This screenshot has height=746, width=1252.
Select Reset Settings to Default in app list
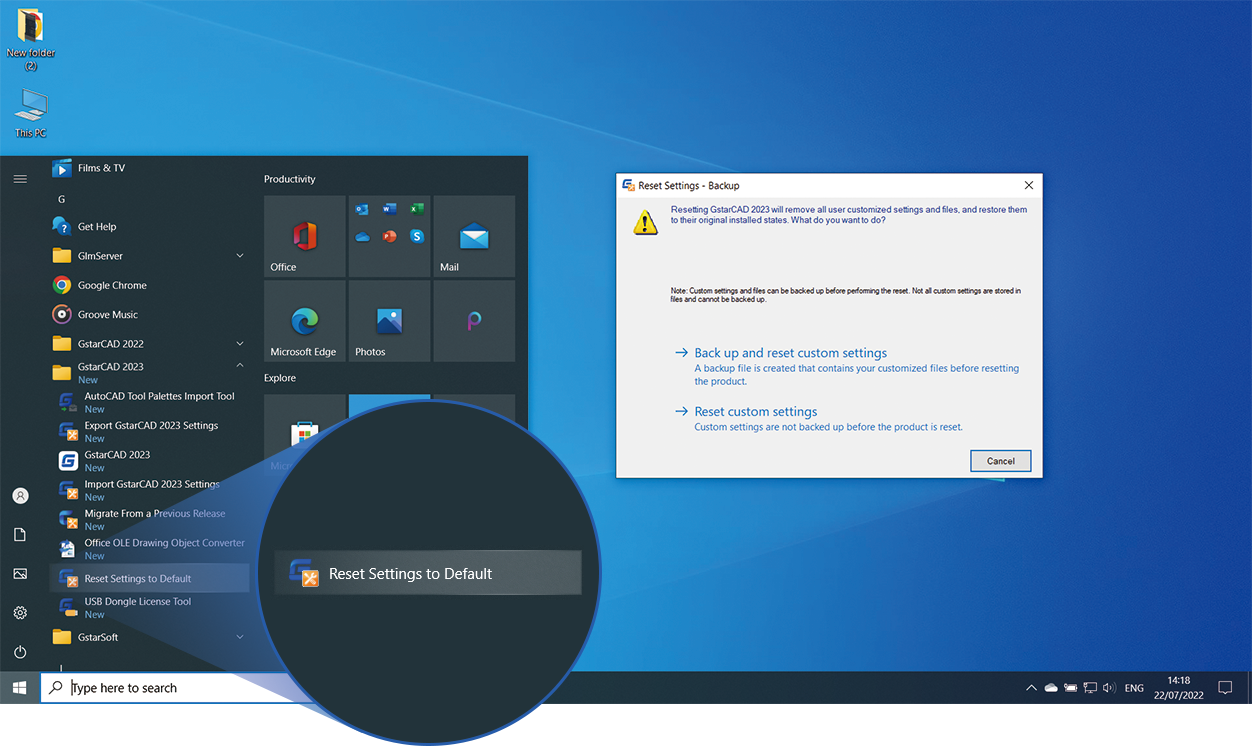point(150,578)
